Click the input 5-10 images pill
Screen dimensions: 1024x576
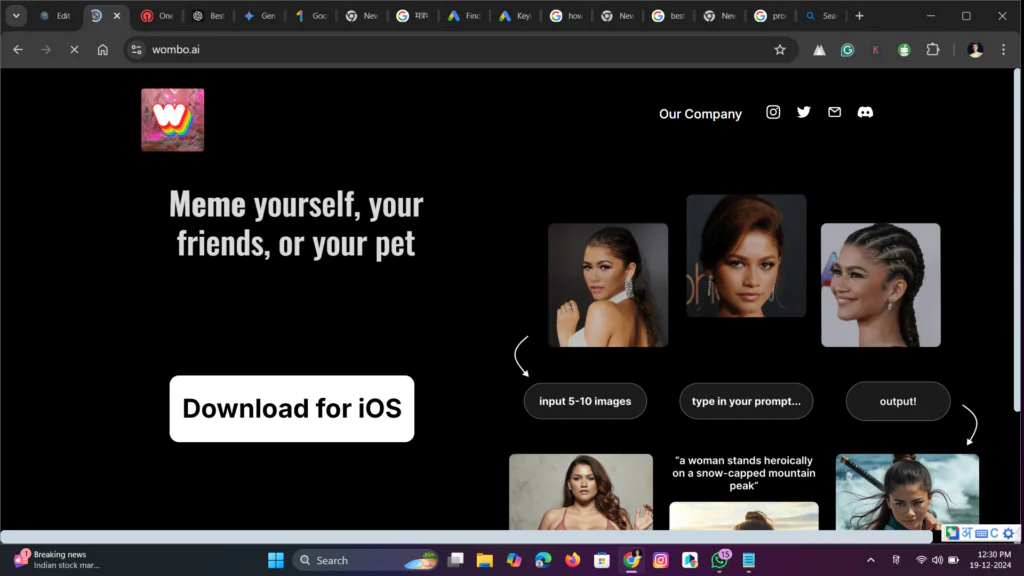pos(585,401)
